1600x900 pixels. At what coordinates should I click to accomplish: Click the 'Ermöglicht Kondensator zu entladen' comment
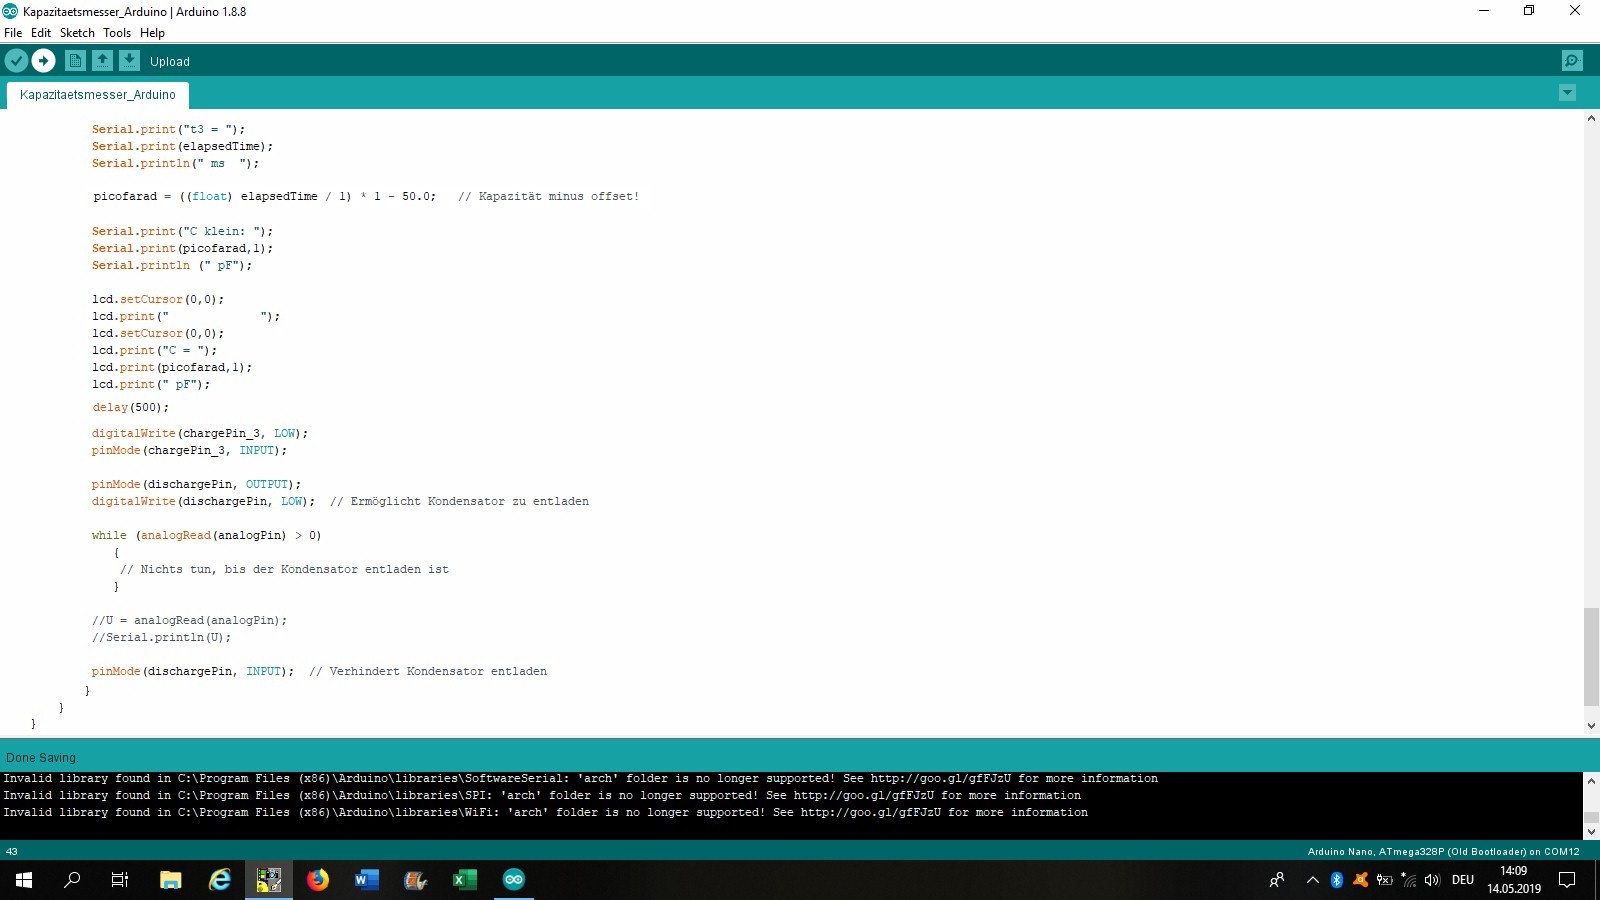tap(459, 502)
